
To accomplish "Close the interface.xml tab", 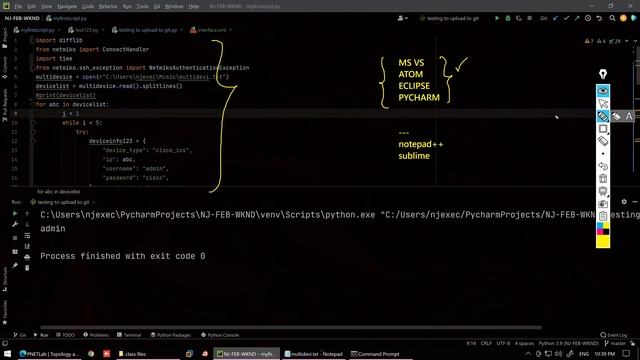I will [231, 30].
